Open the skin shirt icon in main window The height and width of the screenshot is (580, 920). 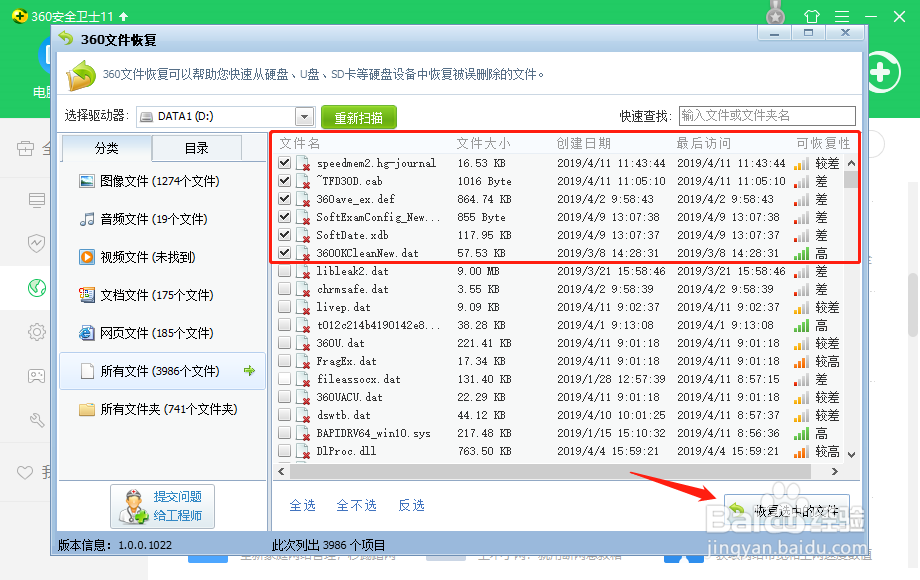click(811, 16)
